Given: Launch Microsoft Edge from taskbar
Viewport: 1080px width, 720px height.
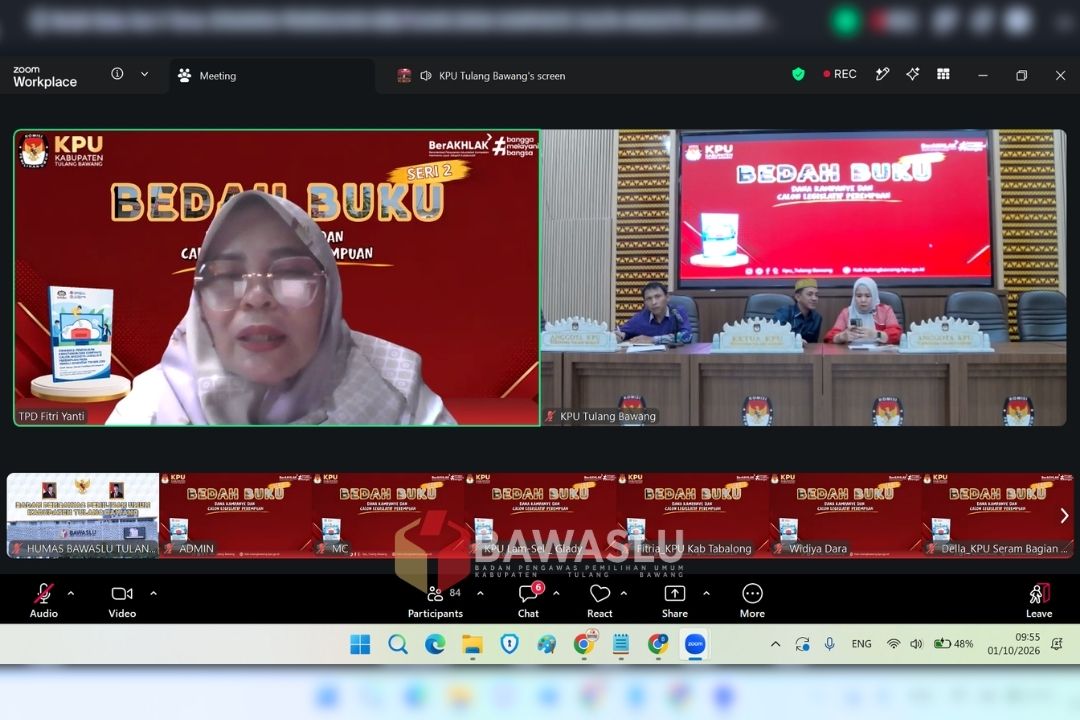Looking at the screenshot, I should click(x=435, y=644).
